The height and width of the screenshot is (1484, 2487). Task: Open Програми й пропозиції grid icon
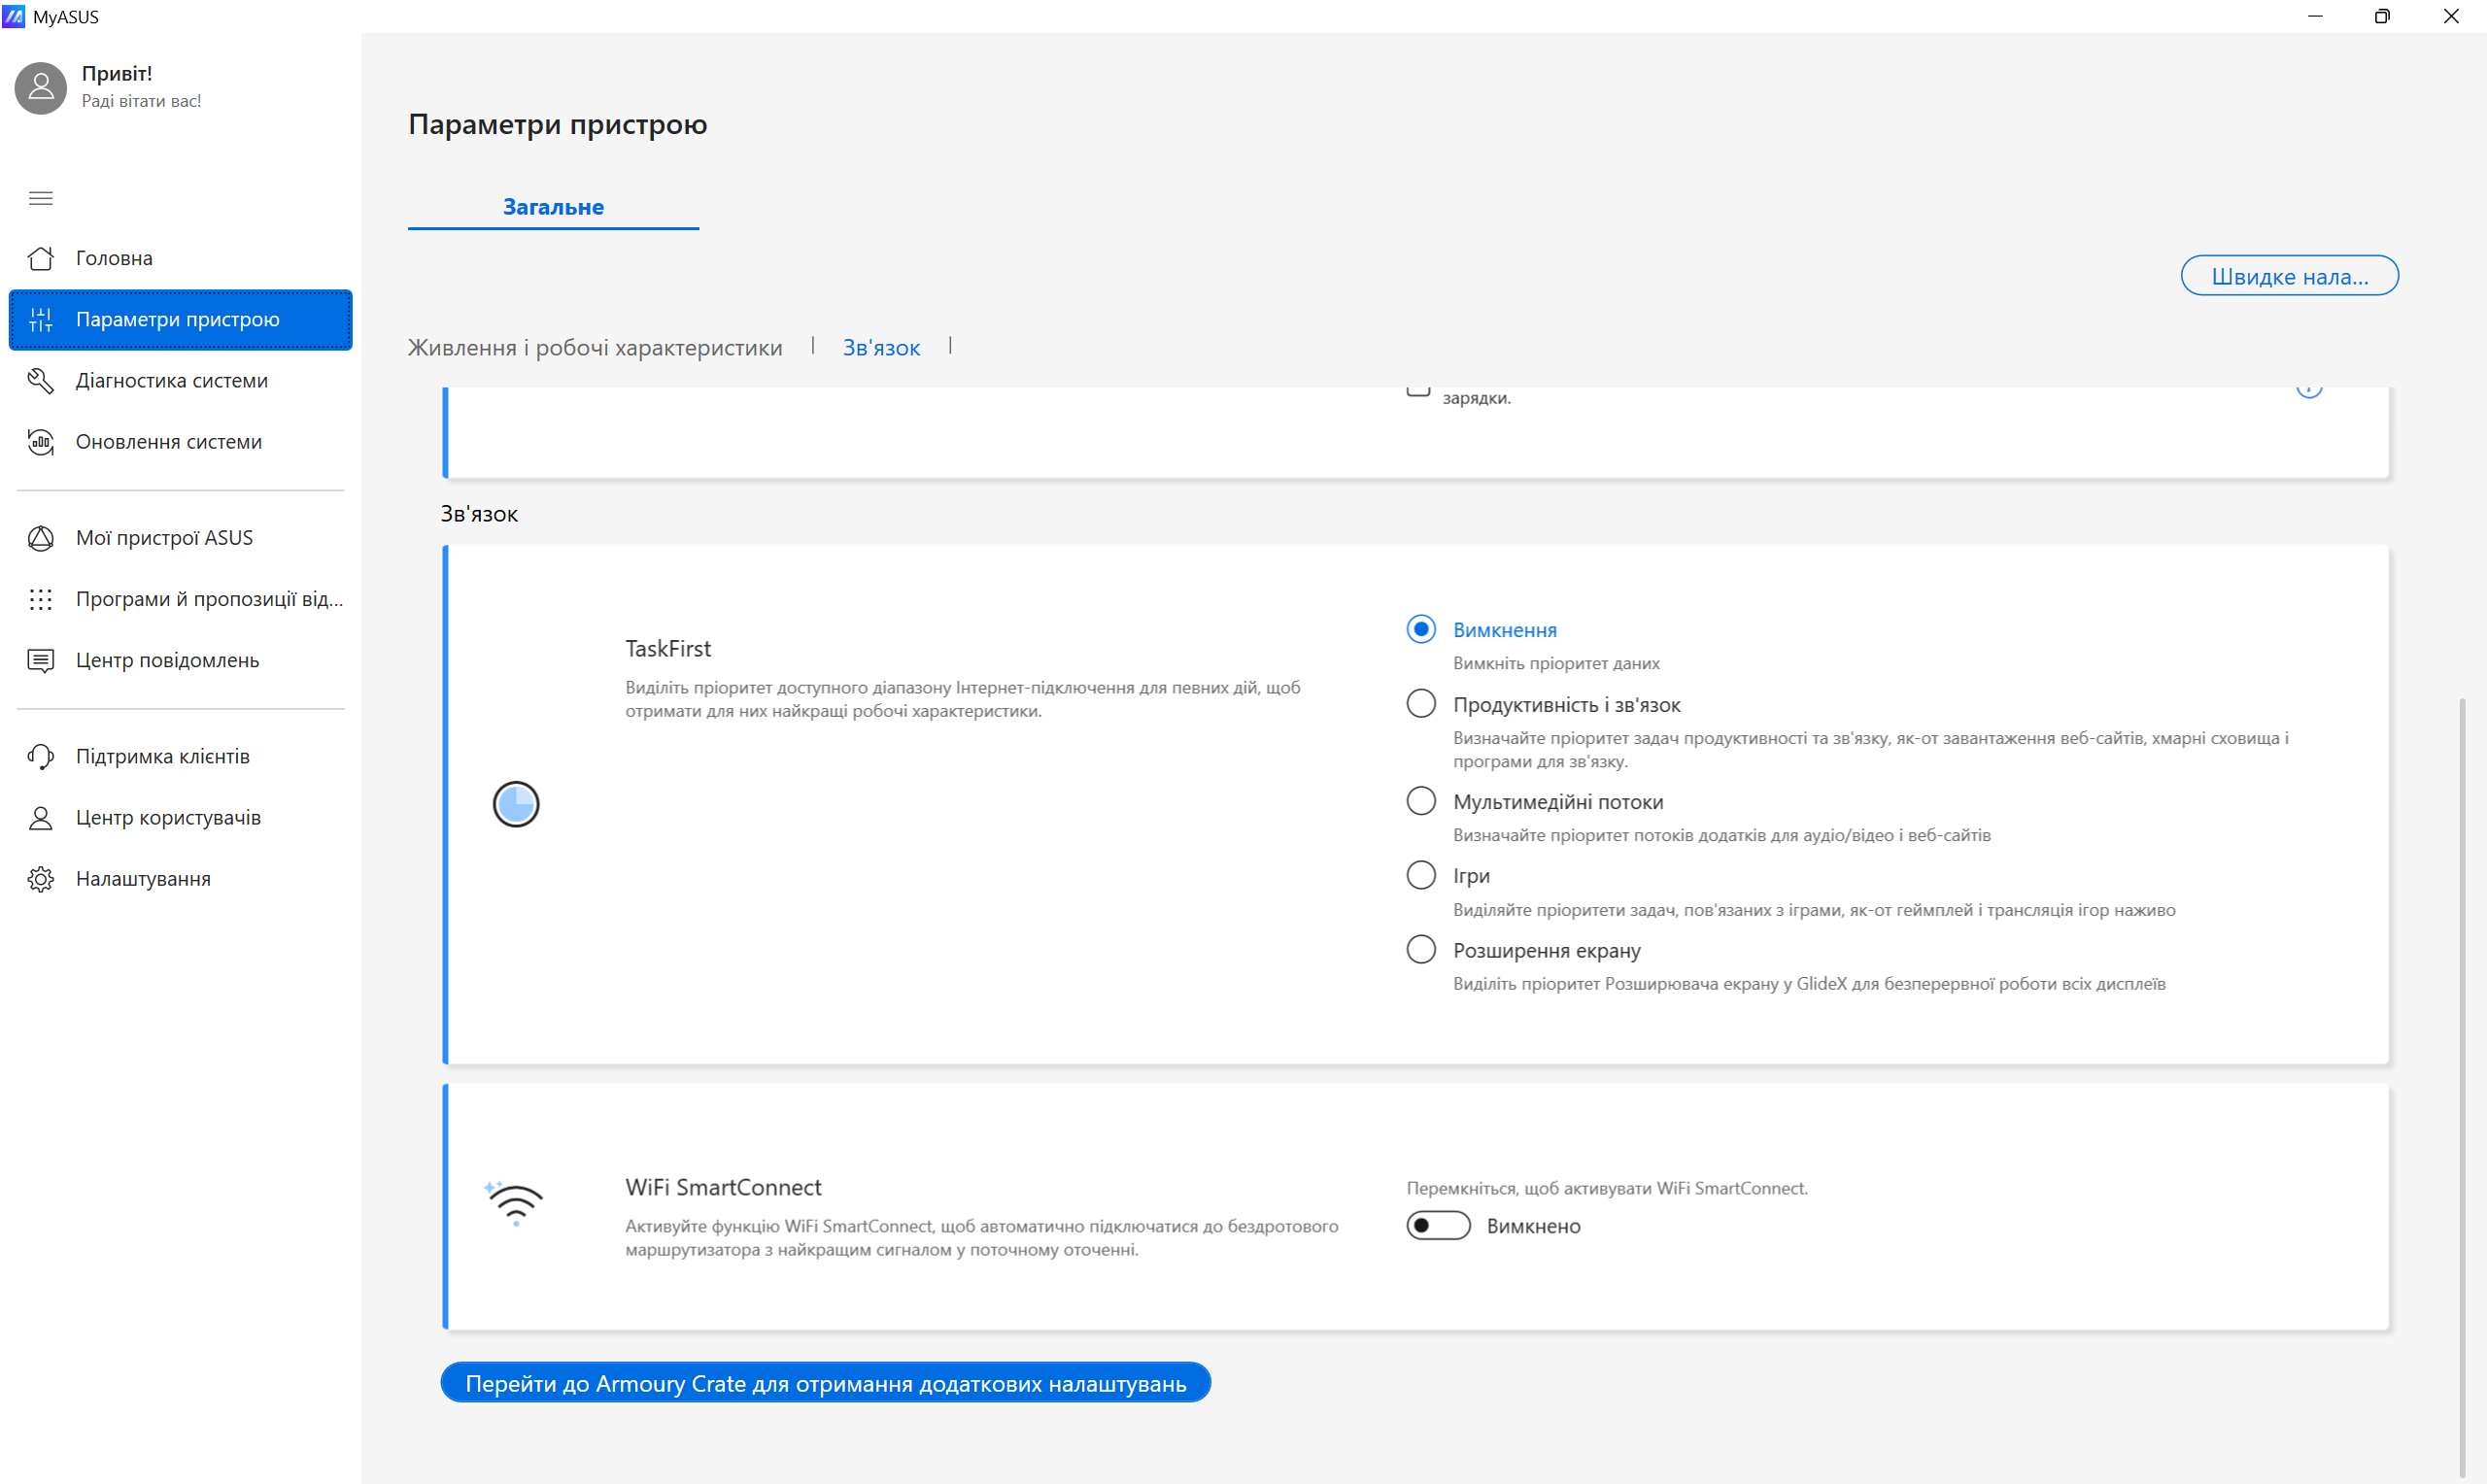pos(40,599)
